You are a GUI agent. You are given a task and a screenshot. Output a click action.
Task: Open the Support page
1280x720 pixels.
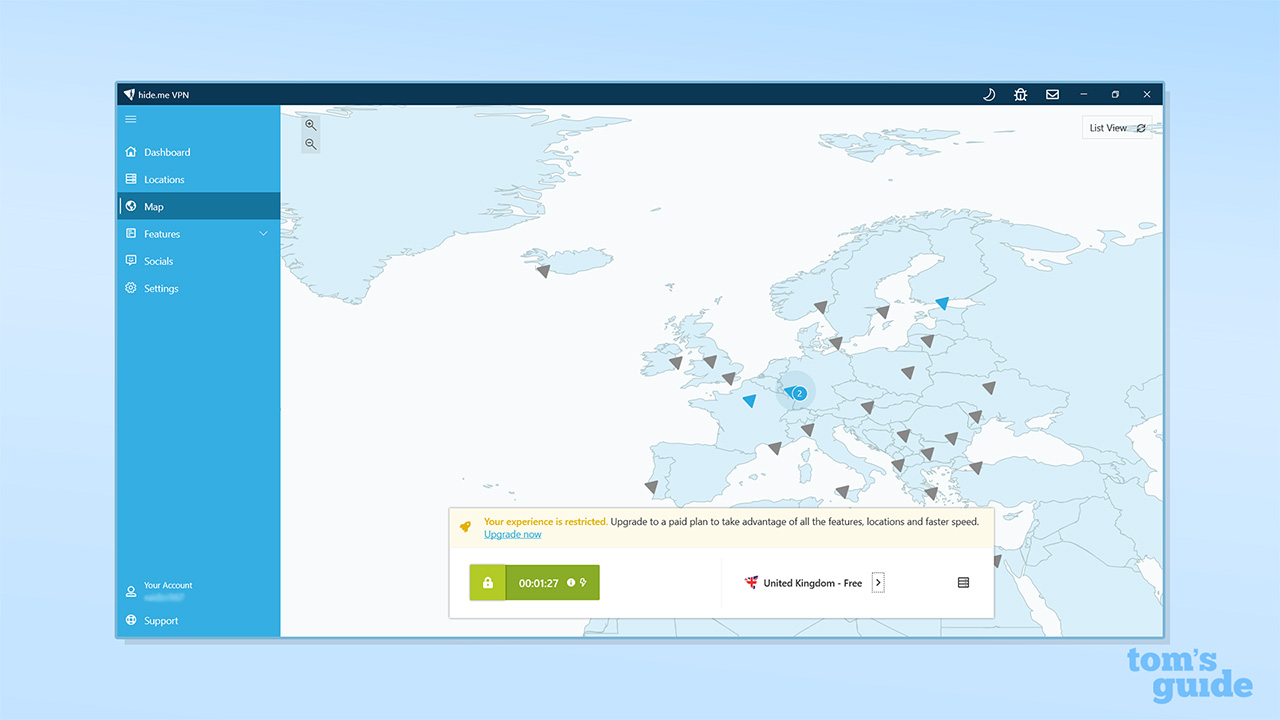click(160, 621)
